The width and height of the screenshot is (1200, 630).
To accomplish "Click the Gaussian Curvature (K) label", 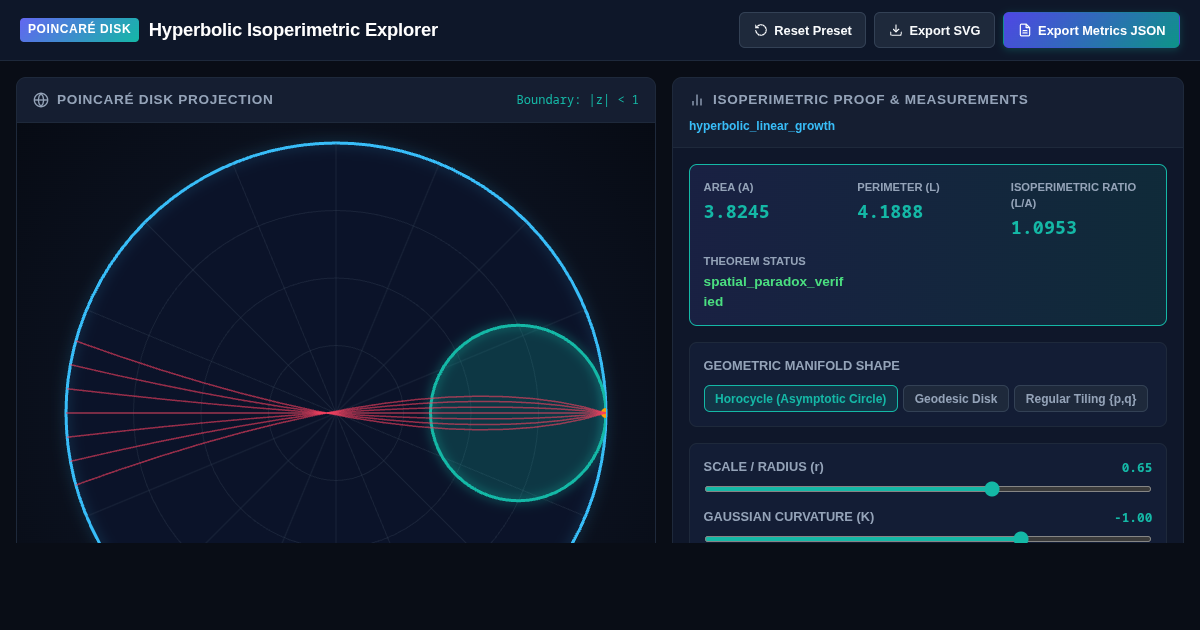I will click(789, 517).
